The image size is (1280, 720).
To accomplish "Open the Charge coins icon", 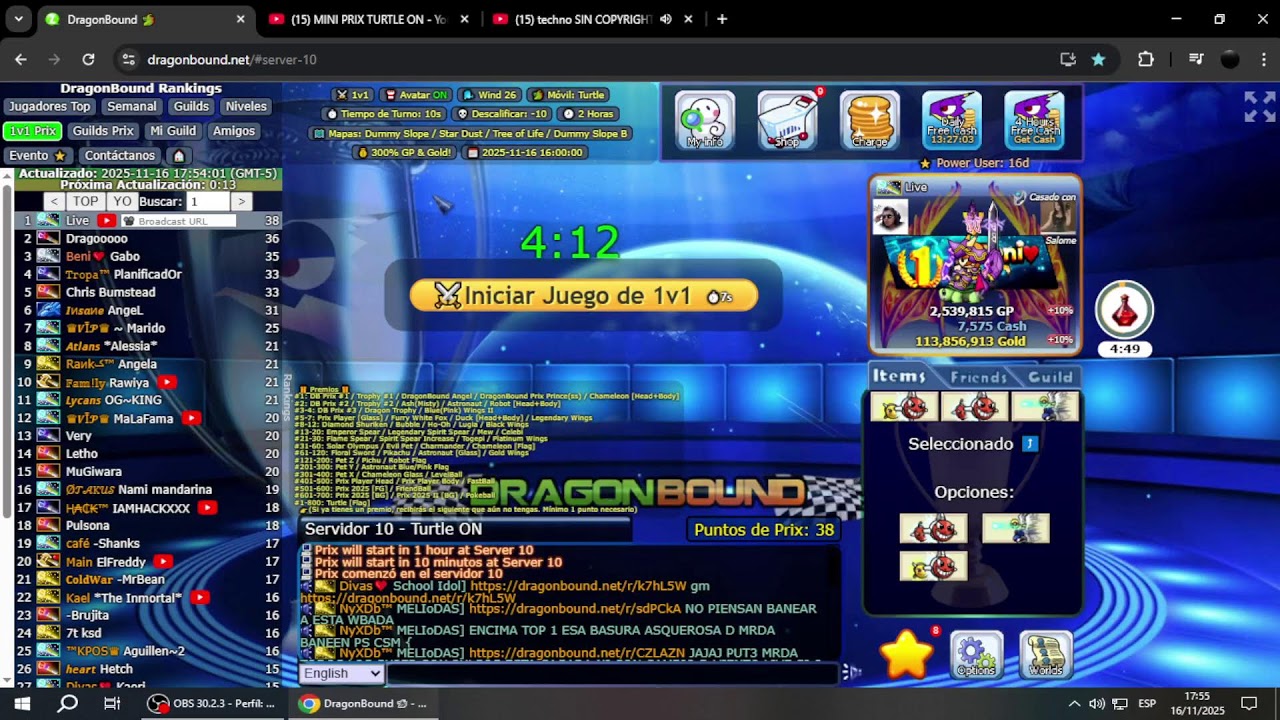I will [x=870, y=120].
